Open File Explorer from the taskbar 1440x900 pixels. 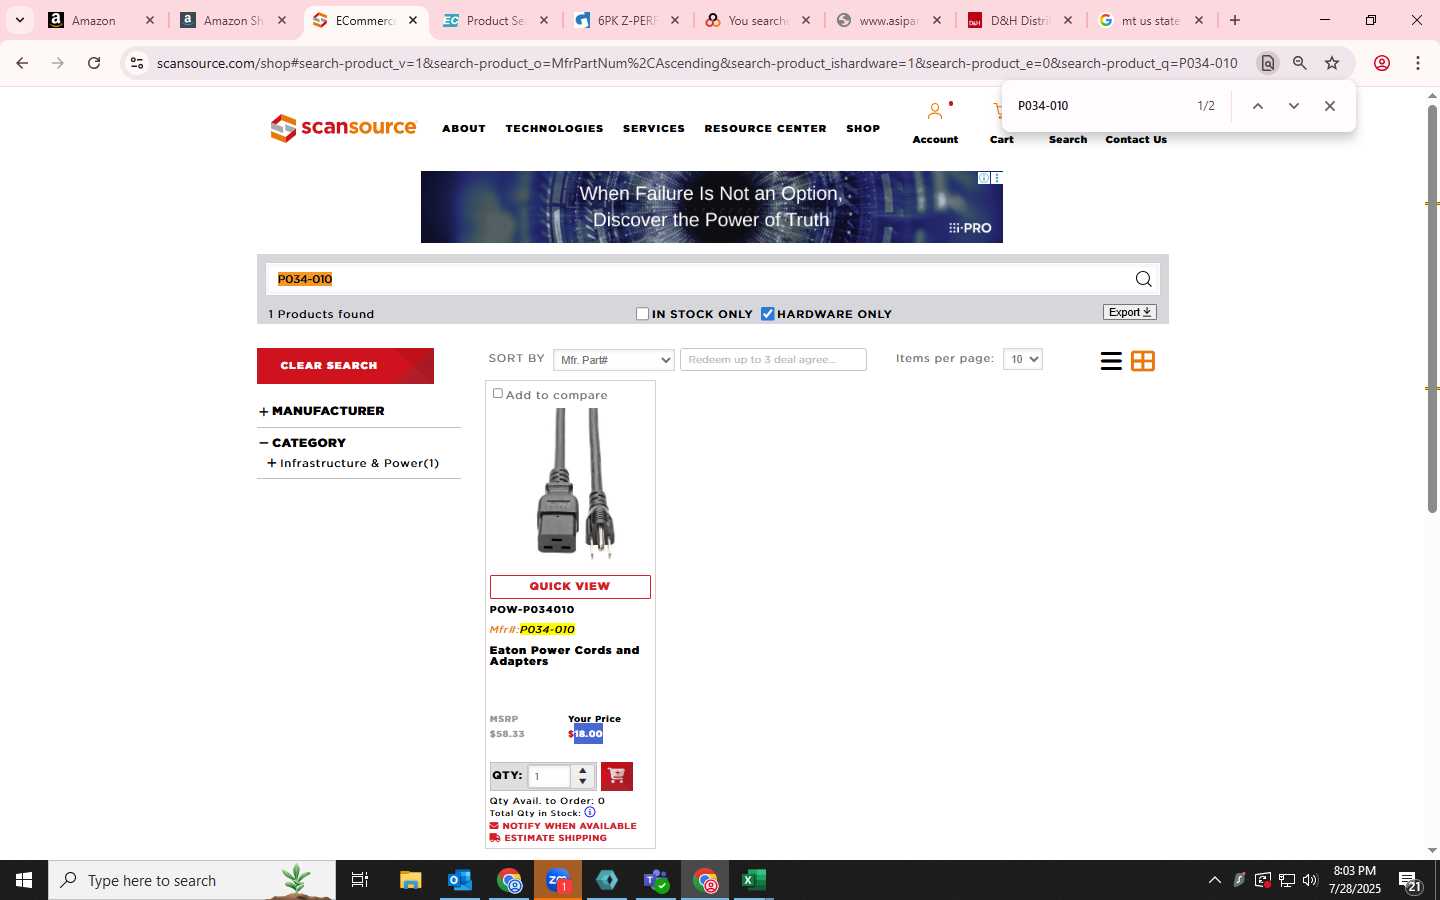(411, 880)
